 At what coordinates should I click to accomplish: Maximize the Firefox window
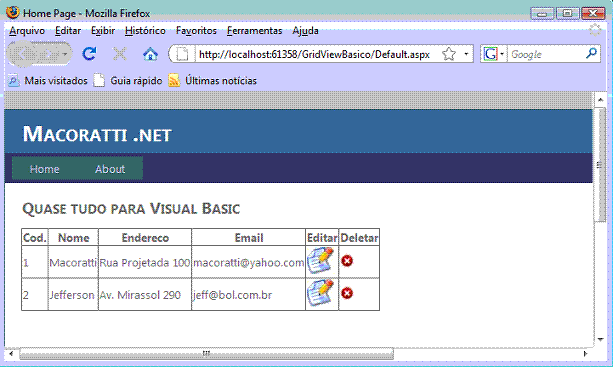(x=567, y=13)
